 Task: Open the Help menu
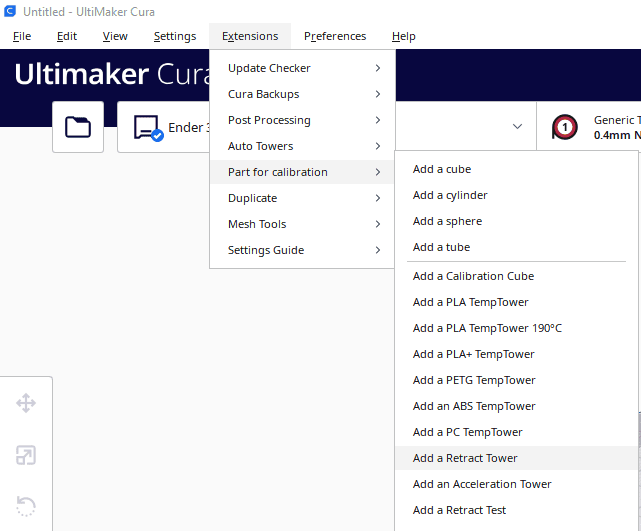click(403, 36)
